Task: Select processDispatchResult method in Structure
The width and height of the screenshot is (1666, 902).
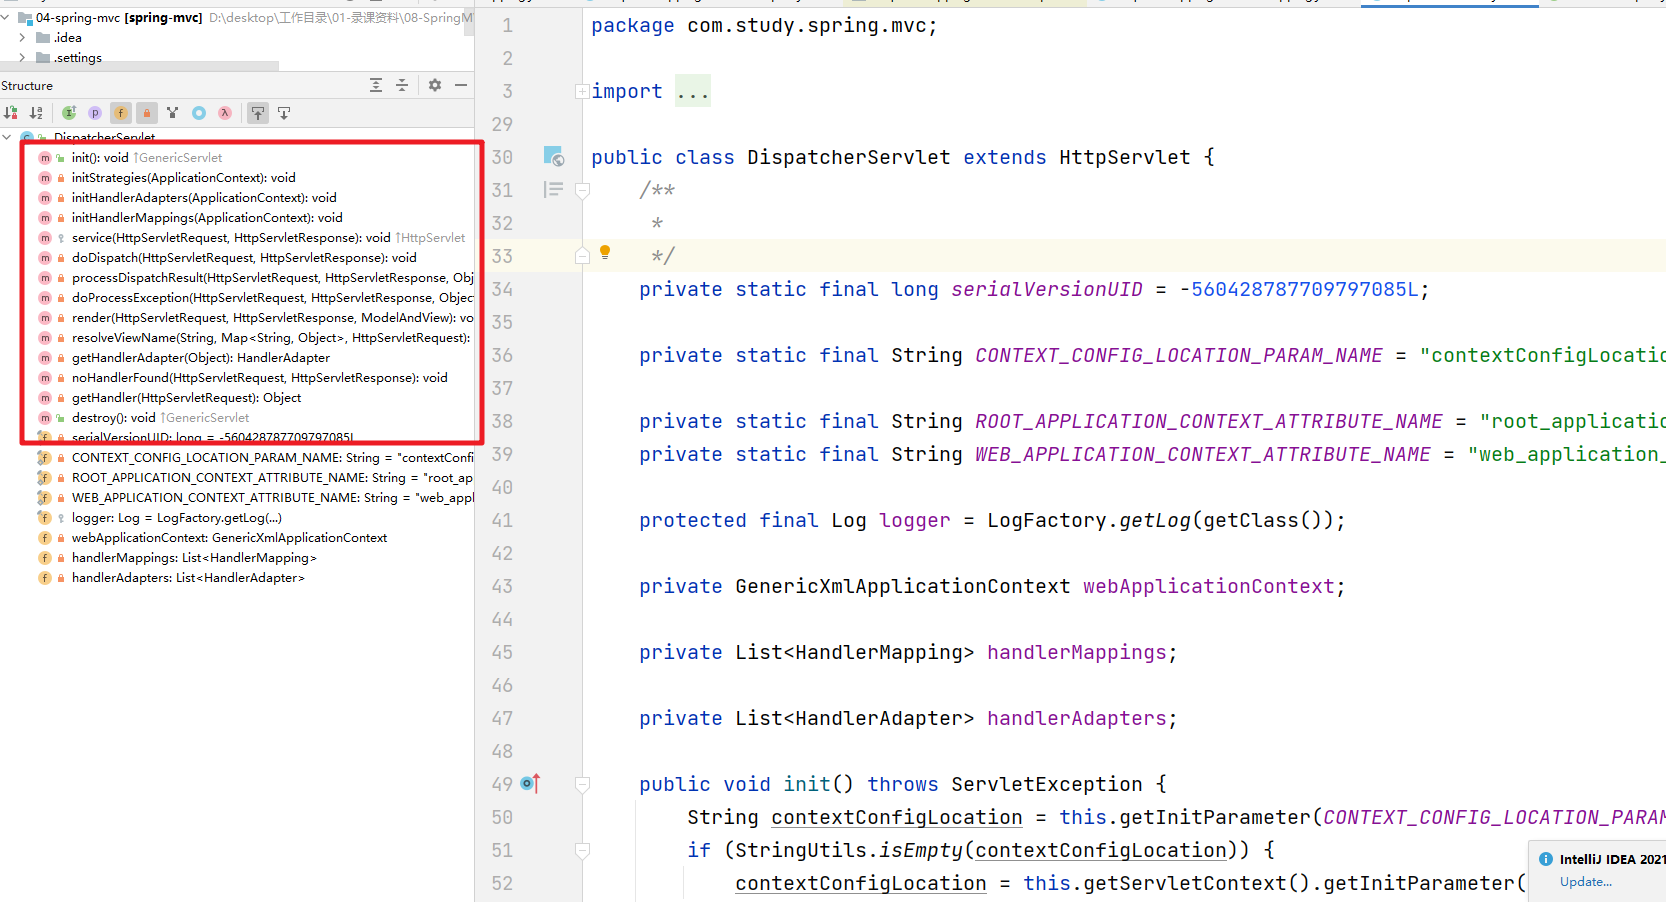Action: [272, 277]
